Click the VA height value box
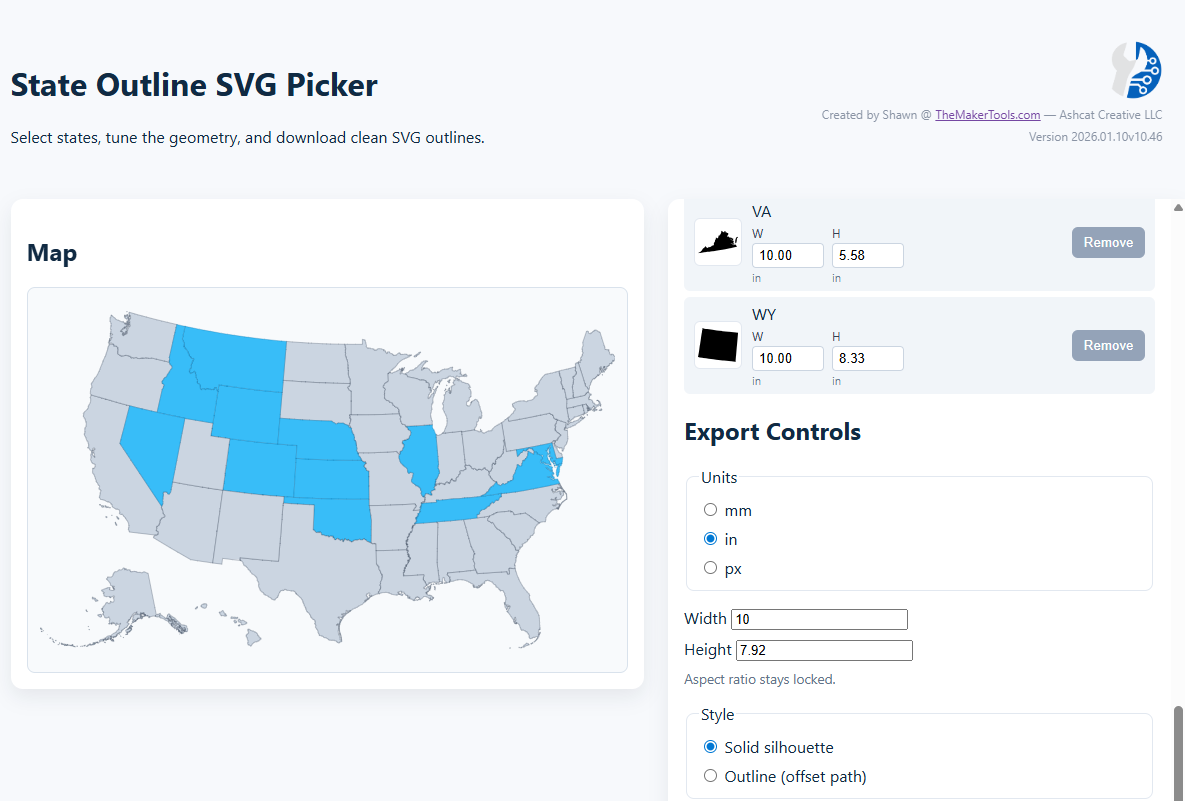The image size is (1185, 801). pos(867,255)
